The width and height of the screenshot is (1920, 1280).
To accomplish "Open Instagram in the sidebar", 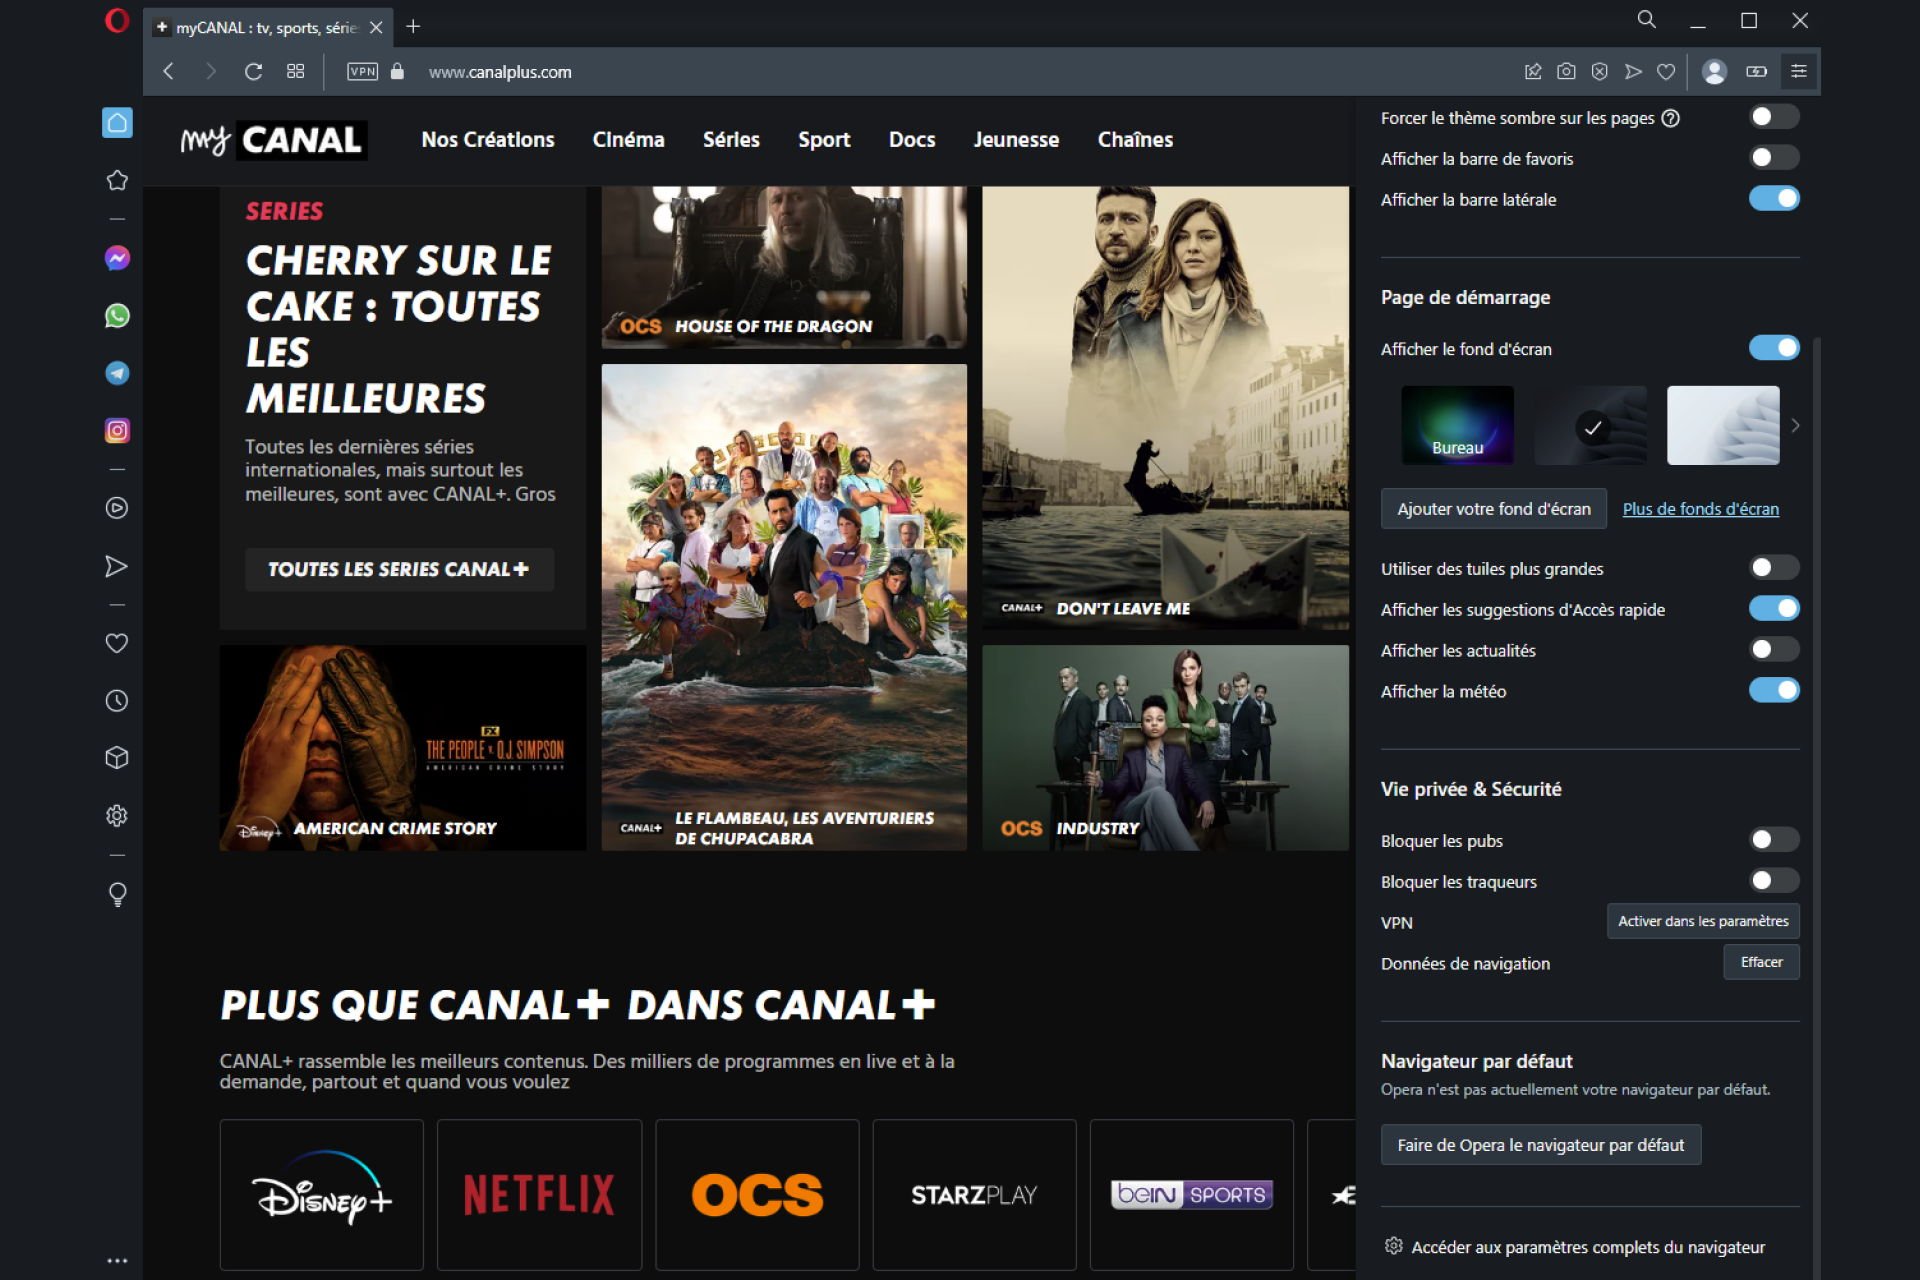I will point(117,431).
